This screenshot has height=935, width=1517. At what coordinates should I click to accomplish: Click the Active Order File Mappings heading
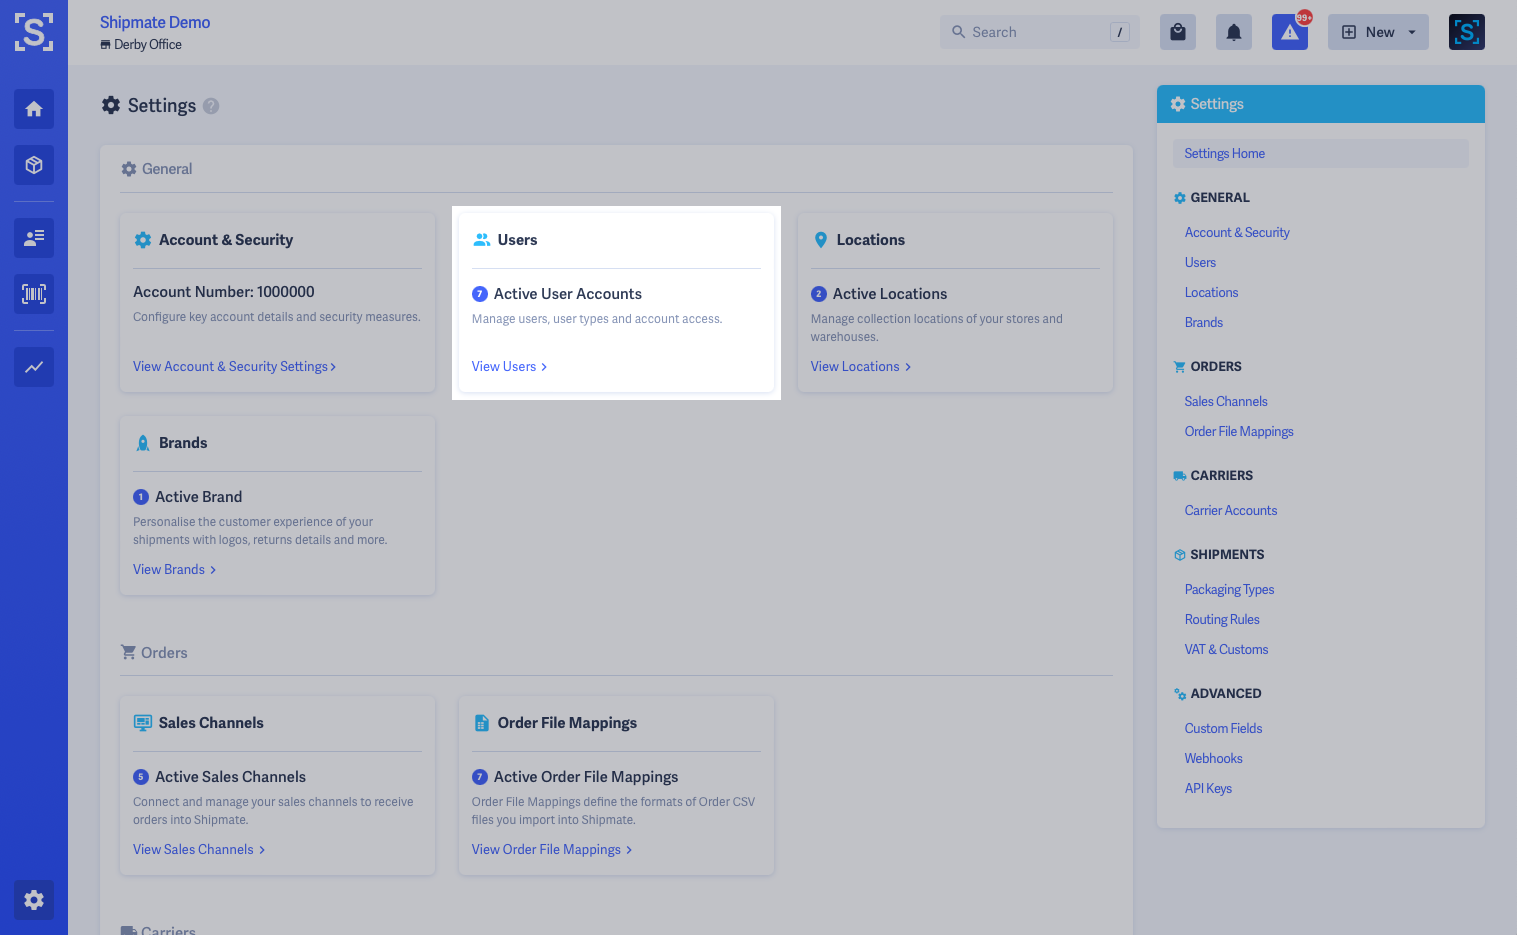(586, 777)
